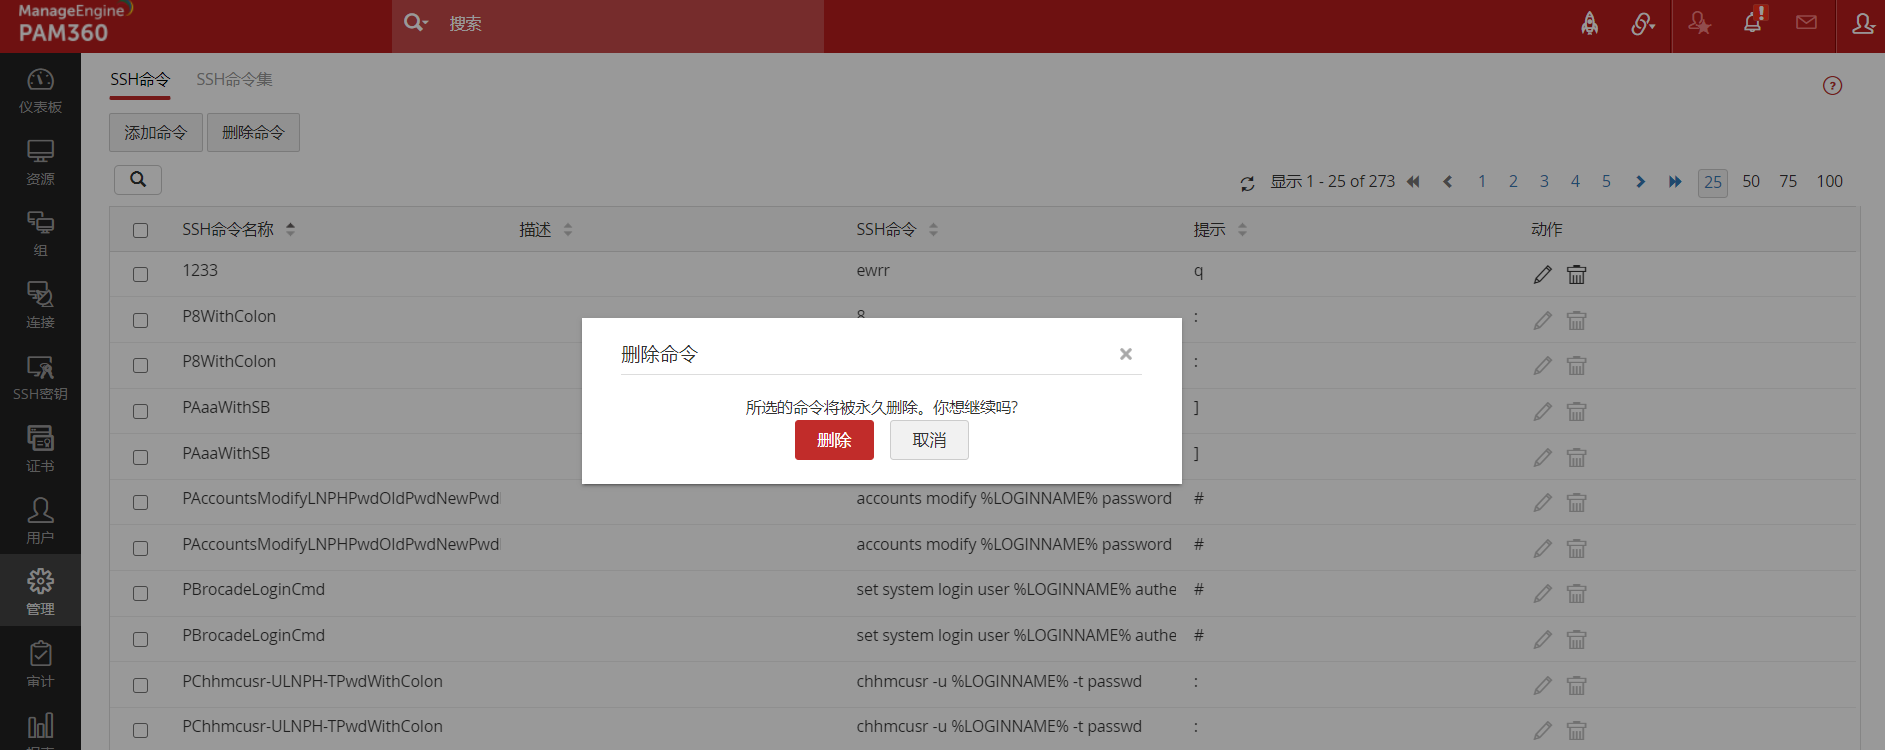This screenshot has width=1885, height=750.
Task: Refresh the SSH command list
Action: pyautogui.click(x=1247, y=183)
